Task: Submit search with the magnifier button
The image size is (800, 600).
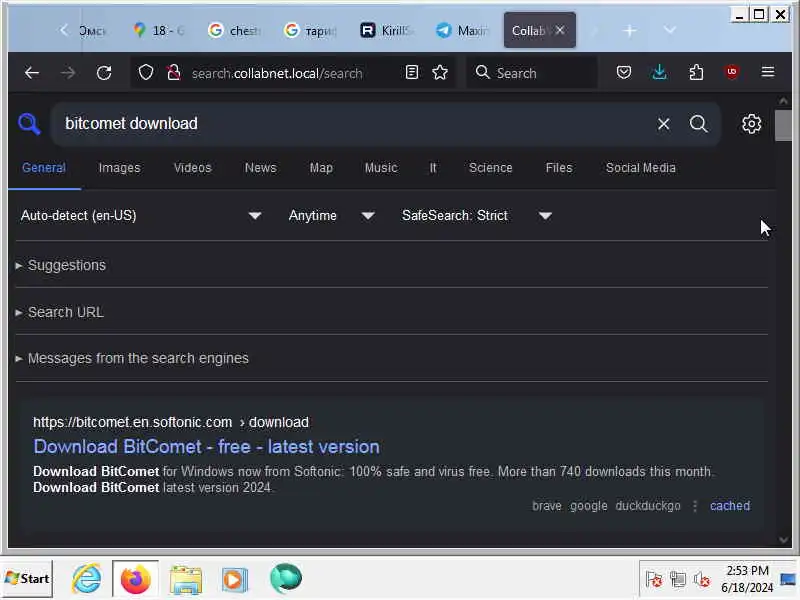Action: point(698,124)
